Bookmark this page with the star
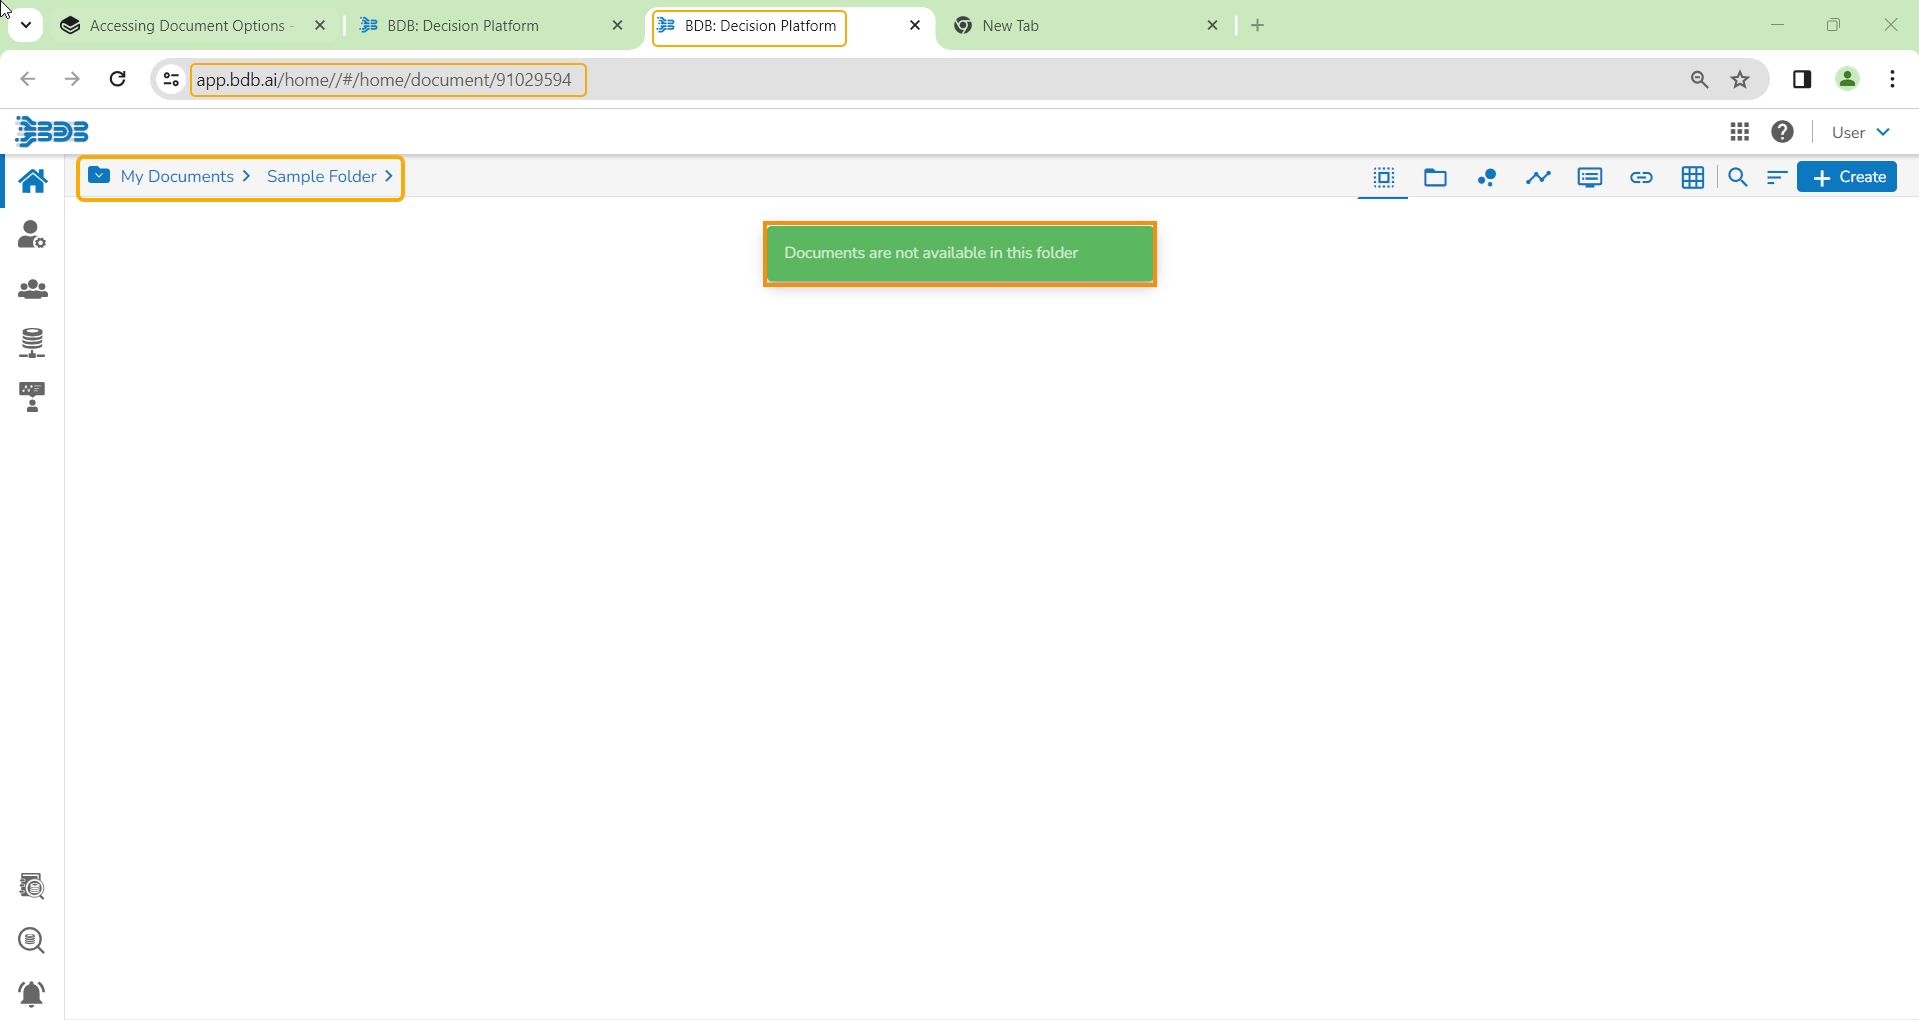Image resolution: width=1919 pixels, height=1020 pixels. [1741, 80]
